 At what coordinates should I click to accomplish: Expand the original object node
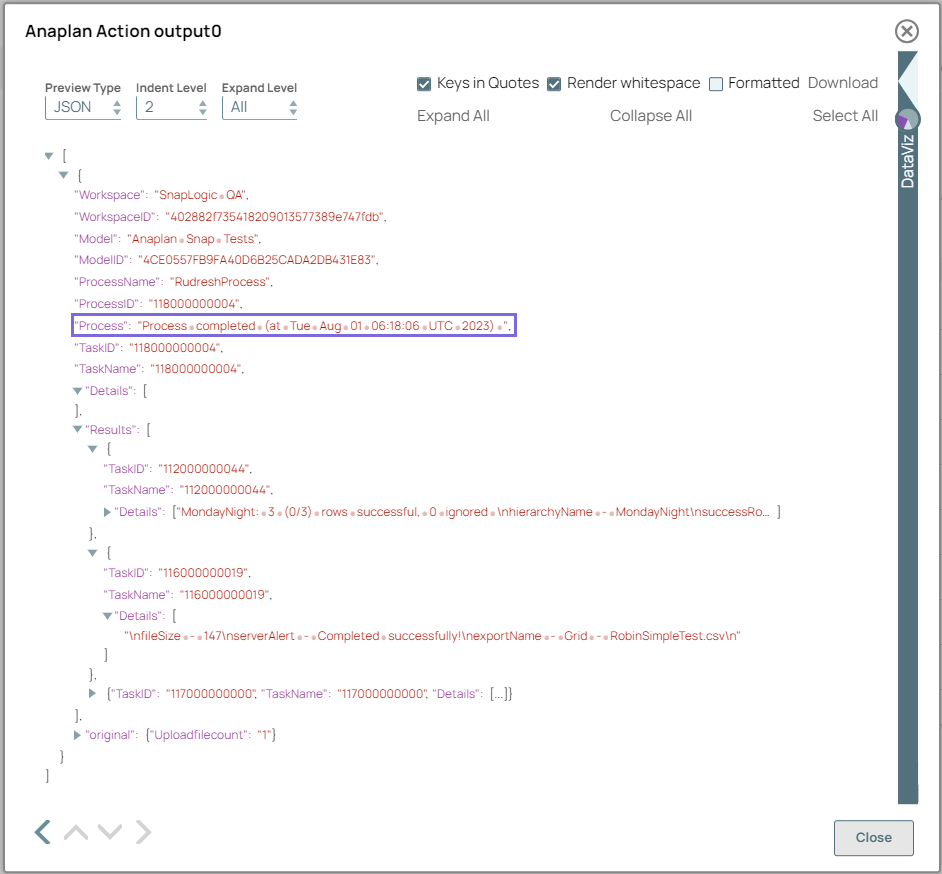[x=77, y=735]
